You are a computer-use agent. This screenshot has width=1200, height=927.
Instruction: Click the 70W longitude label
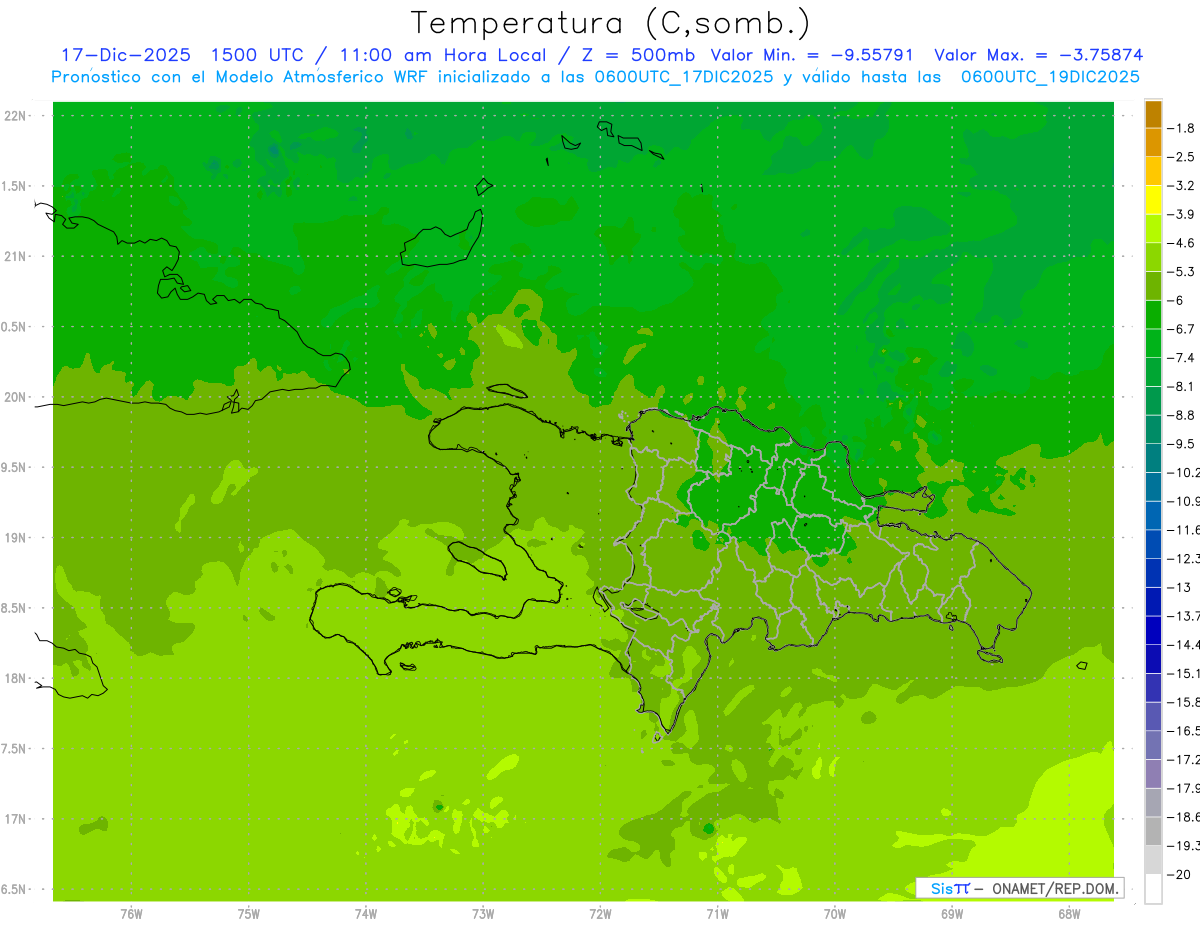pos(834,914)
